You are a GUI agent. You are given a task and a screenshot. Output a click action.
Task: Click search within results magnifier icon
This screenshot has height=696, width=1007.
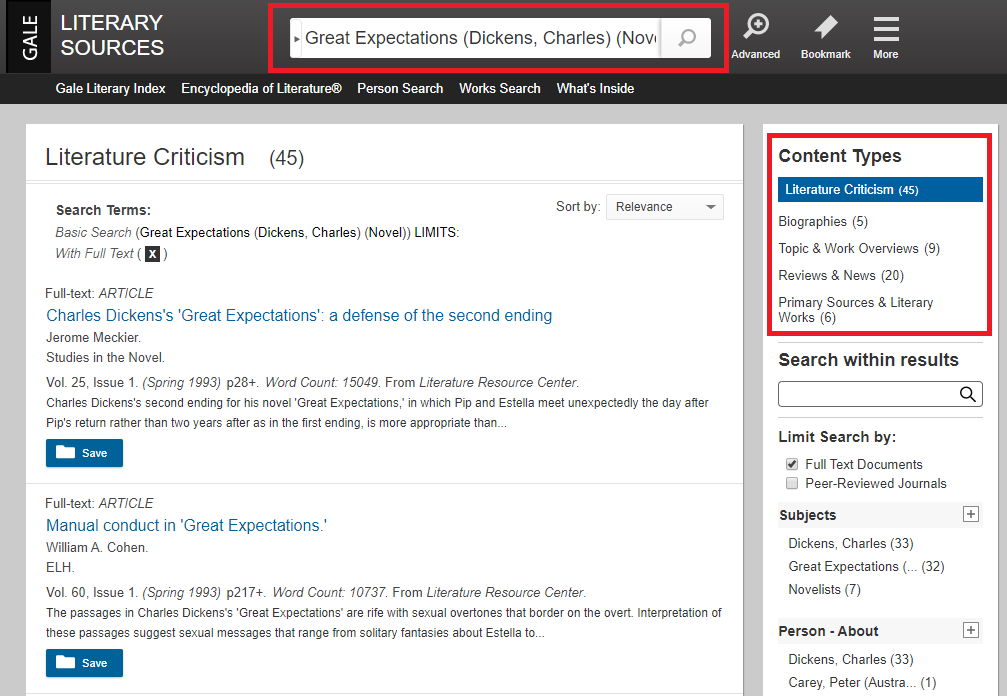(x=967, y=394)
